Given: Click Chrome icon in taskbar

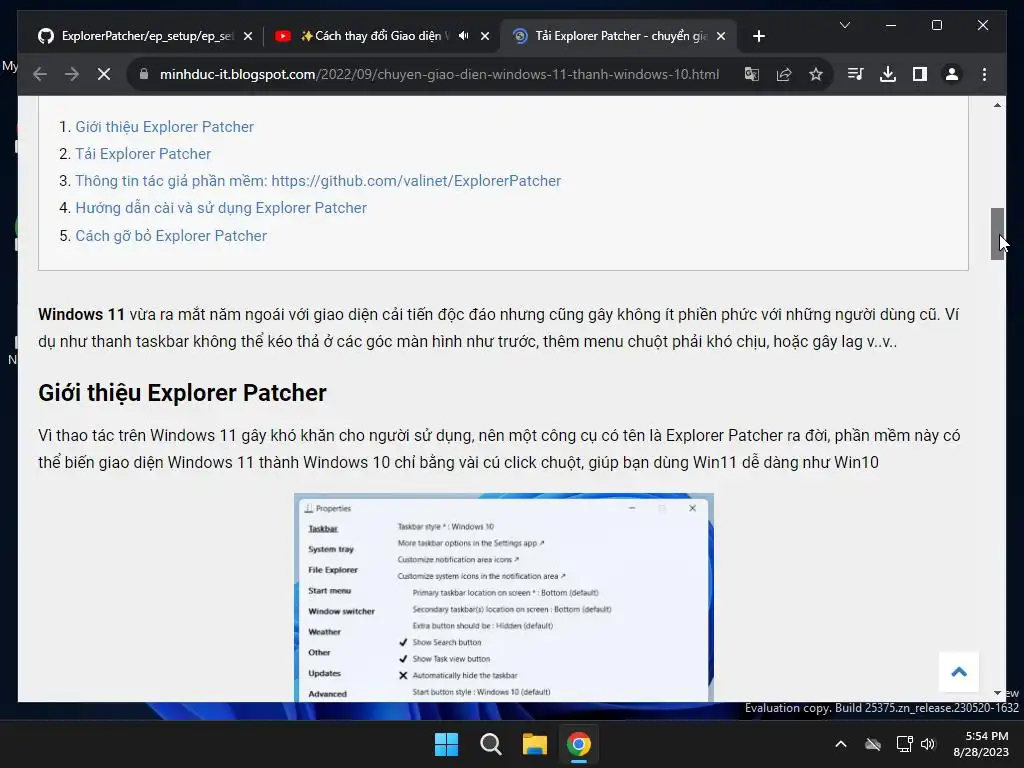Looking at the screenshot, I should (579, 744).
